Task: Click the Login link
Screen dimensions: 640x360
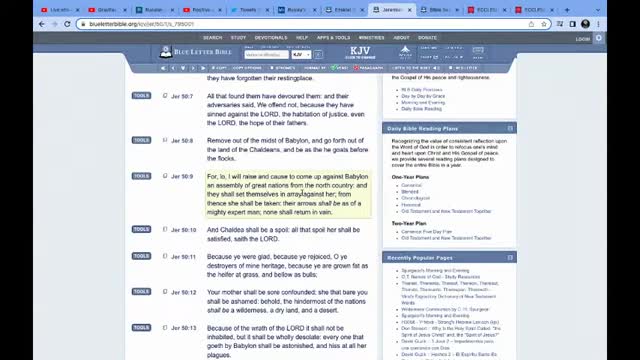Action: tap(582, 39)
